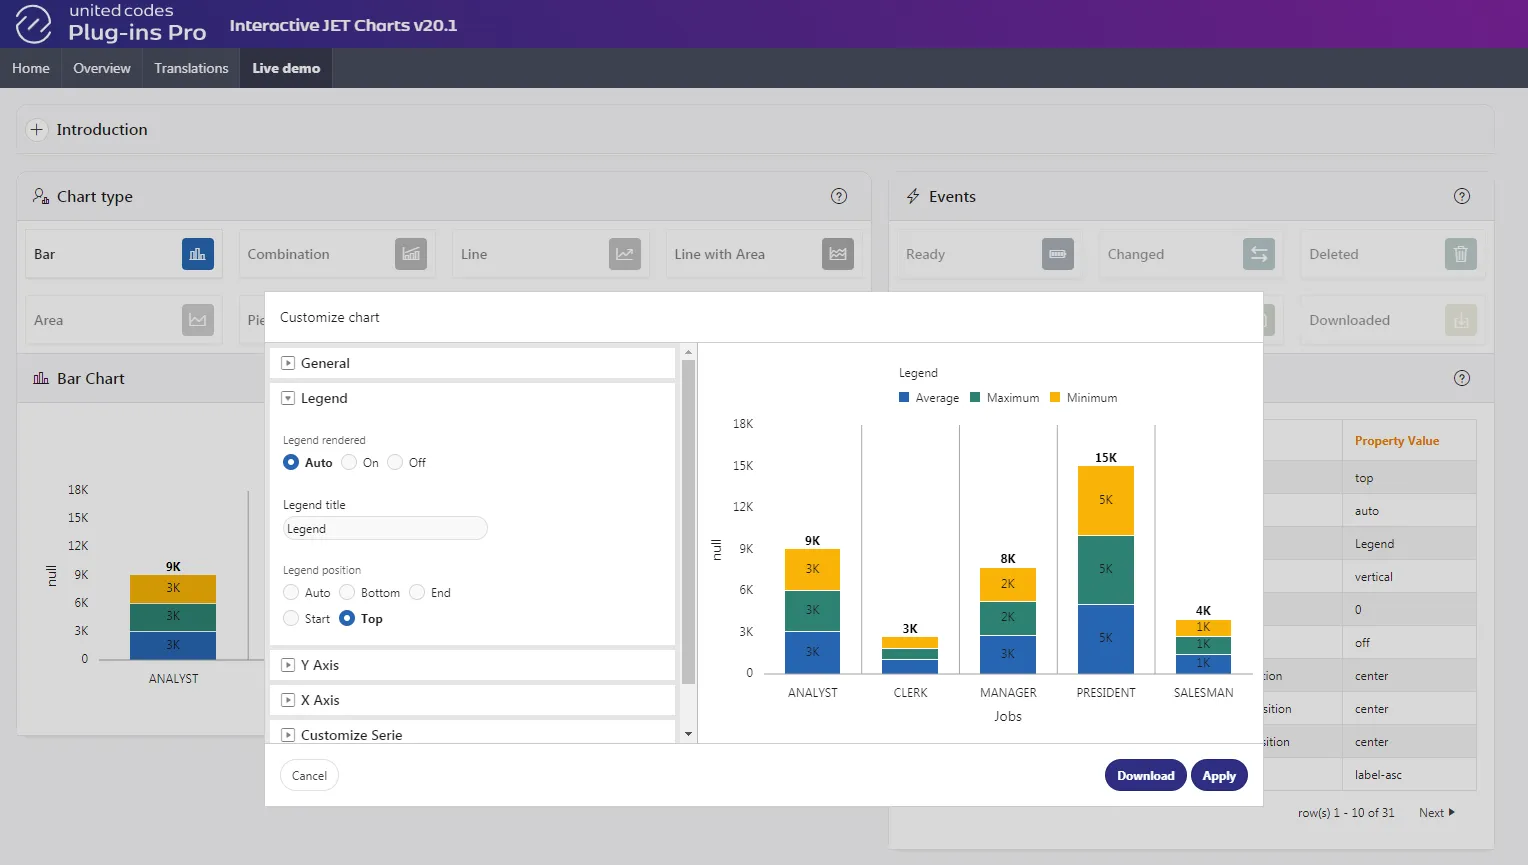
Task: Select the Bar chart type icon
Action: tap(198, 254)
